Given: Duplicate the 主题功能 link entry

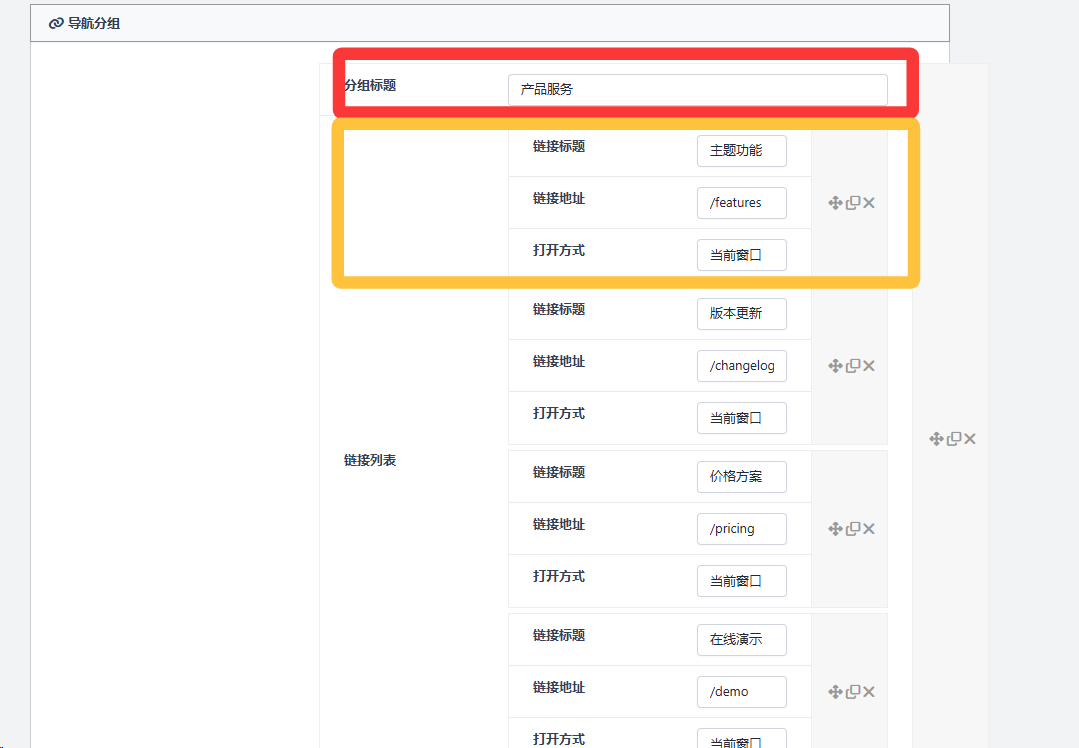Looking at the screenshot, I should click(x=853, y=203).
